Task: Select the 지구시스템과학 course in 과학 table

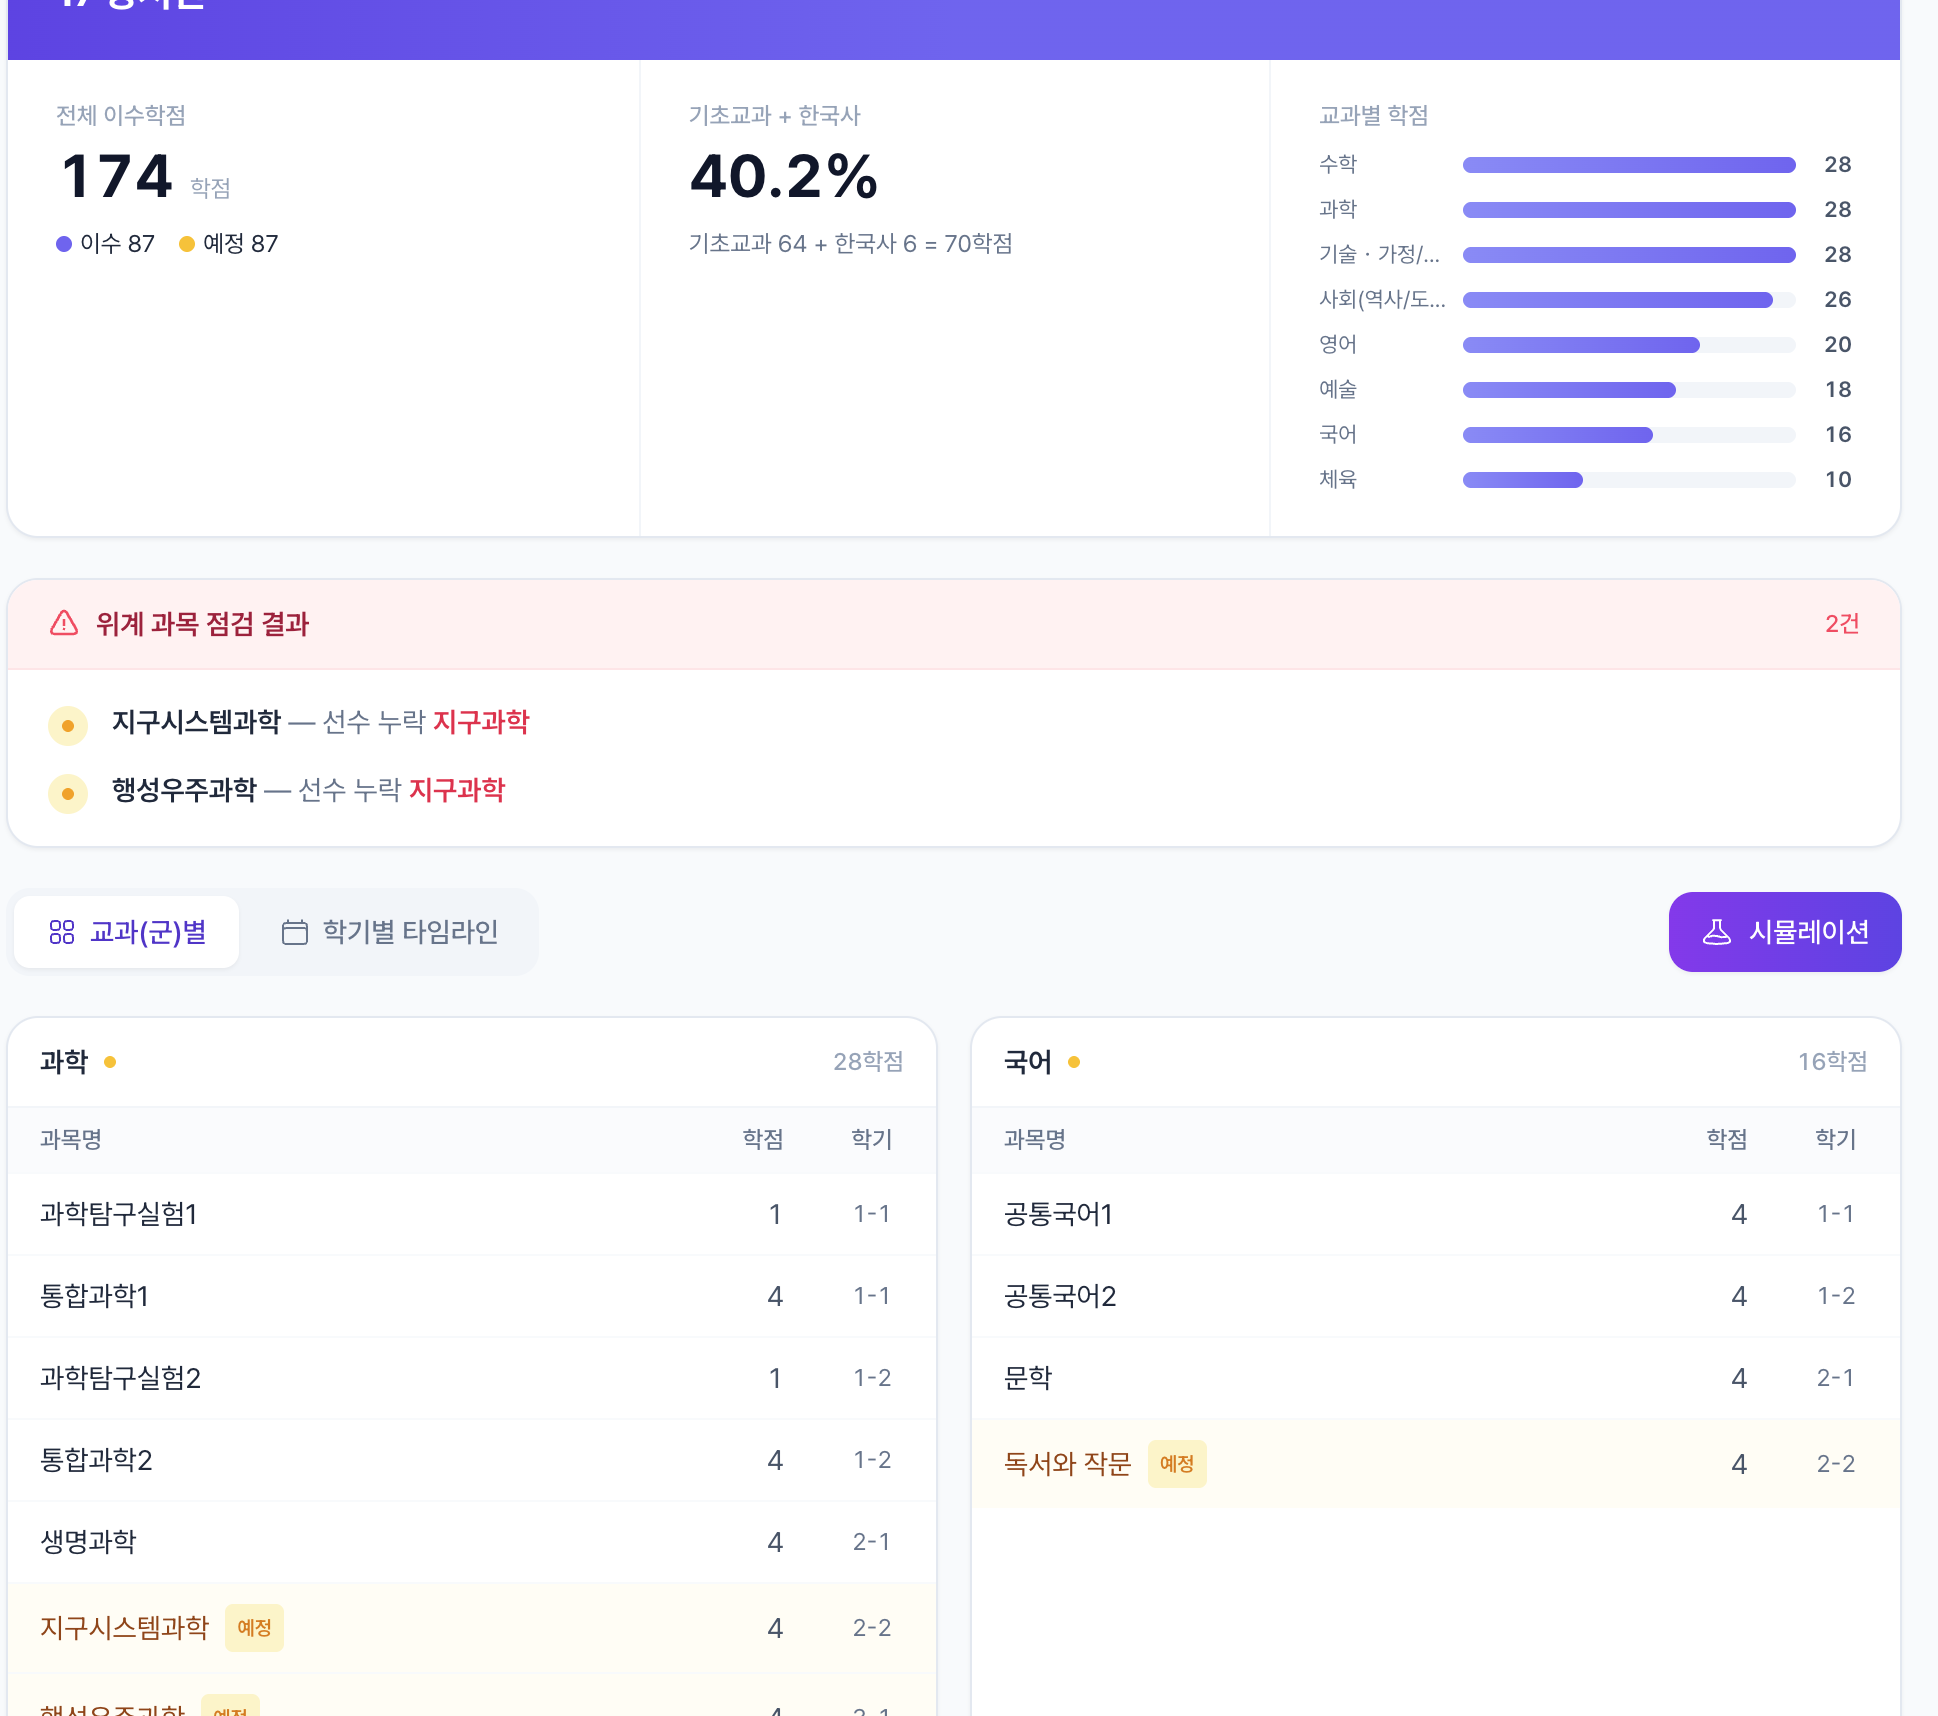Action: coord(472,1628)
